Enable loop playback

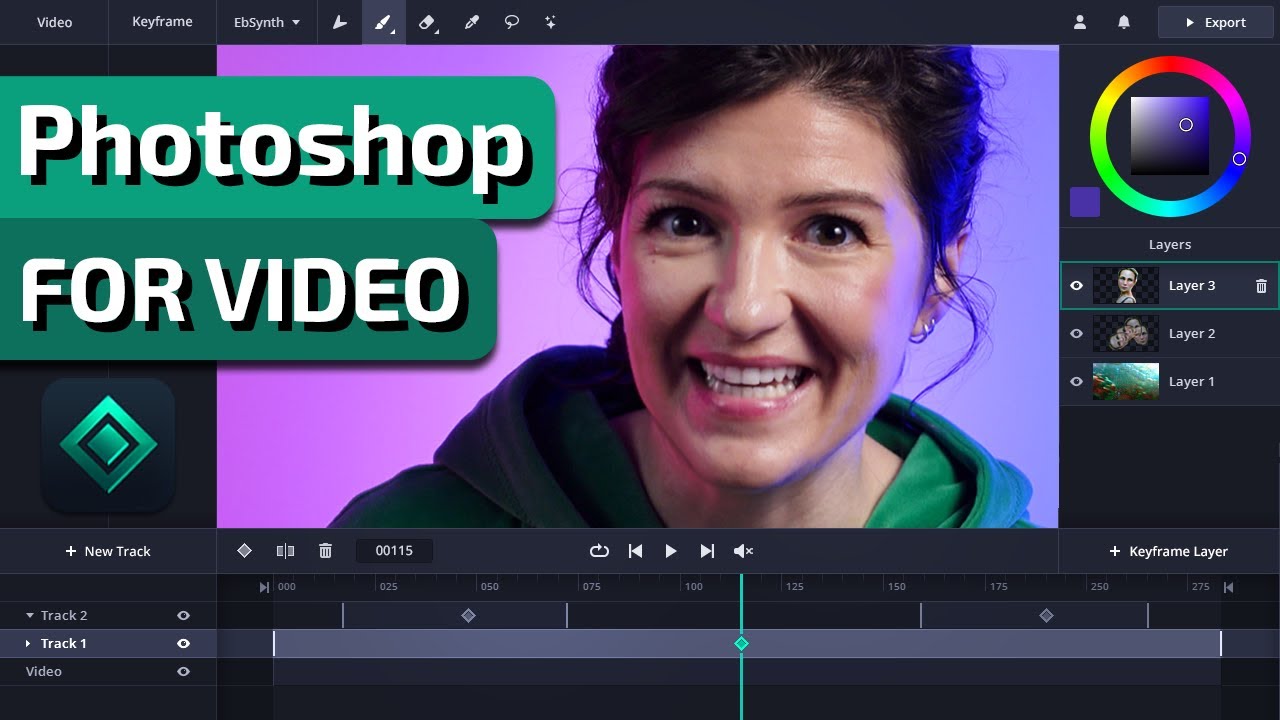[599, 550]
